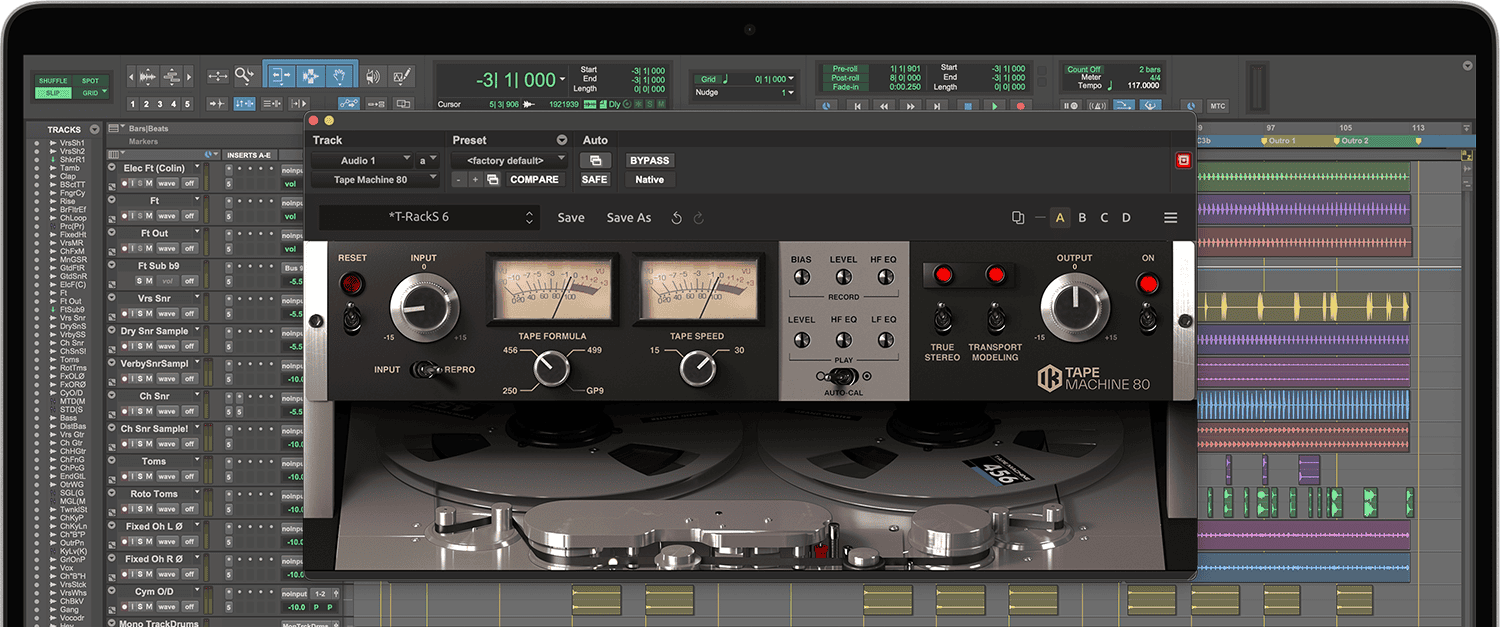The image size is (1500, 627).
Task: Enable SAFE mode on the plugin
Action: [594, 179]
